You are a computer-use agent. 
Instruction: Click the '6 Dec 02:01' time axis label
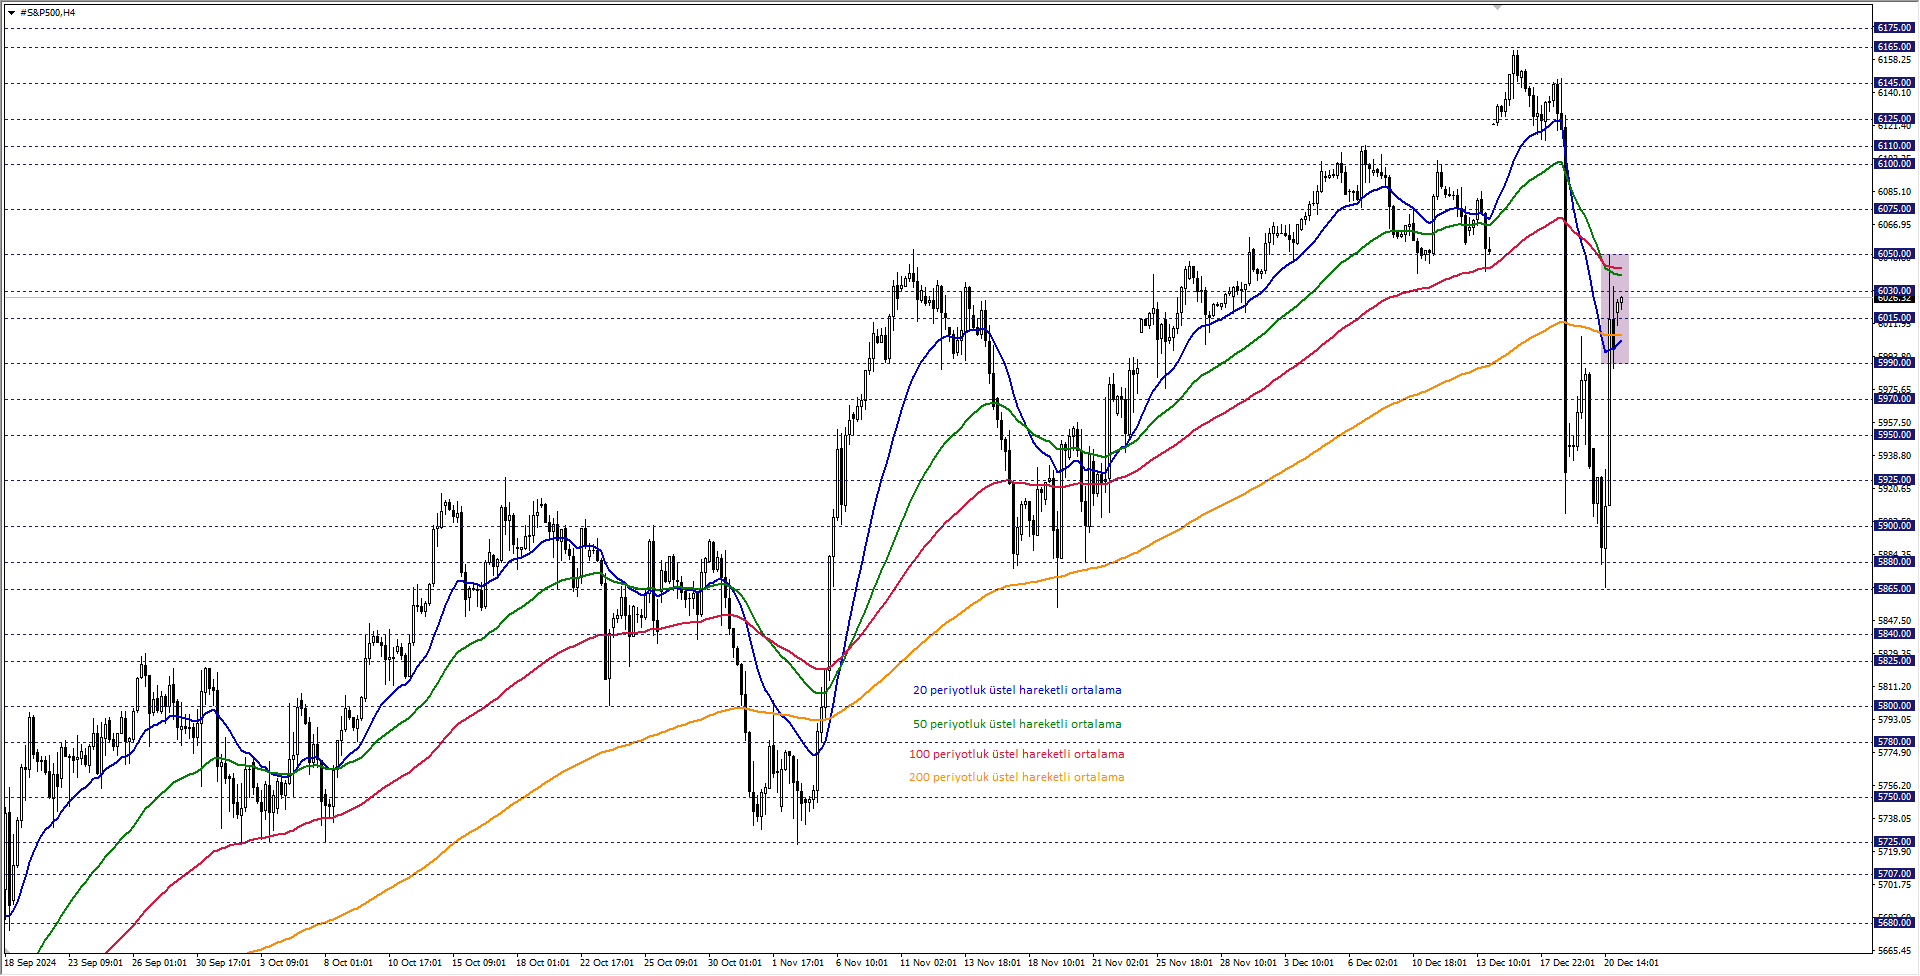click(x=1373, y=963)
